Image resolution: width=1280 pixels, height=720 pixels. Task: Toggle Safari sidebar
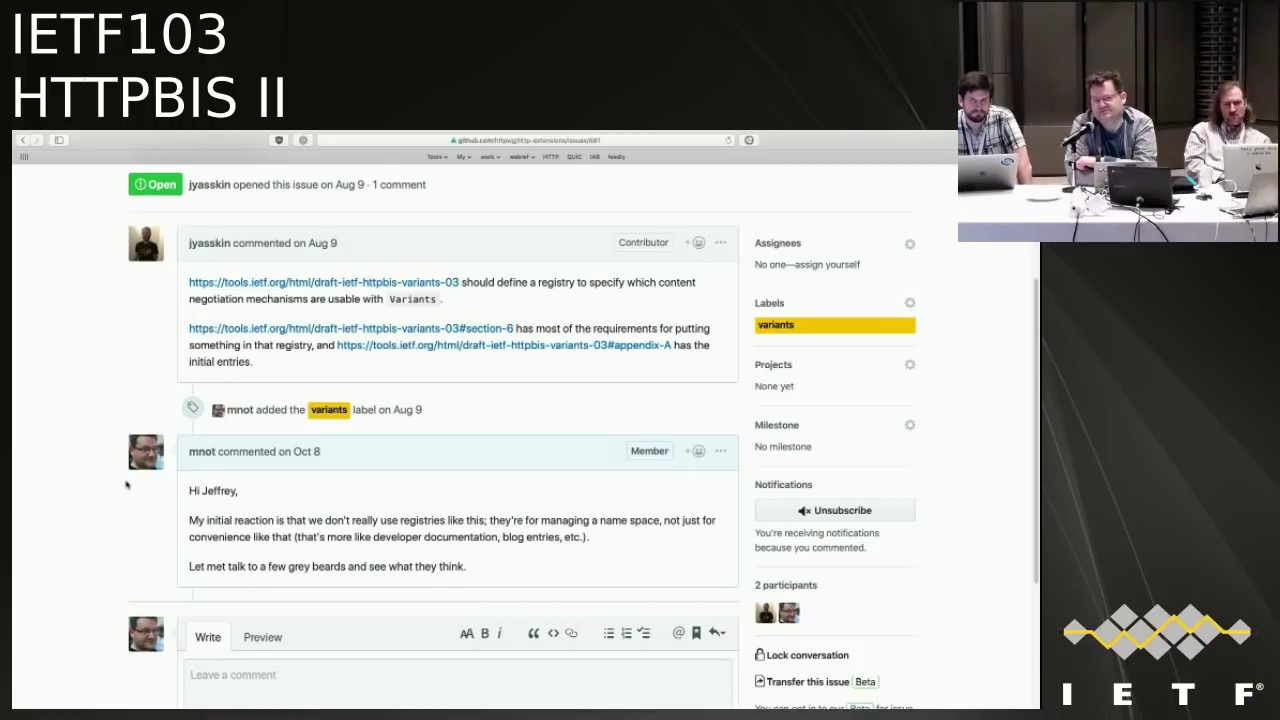(x=59, y=140)
